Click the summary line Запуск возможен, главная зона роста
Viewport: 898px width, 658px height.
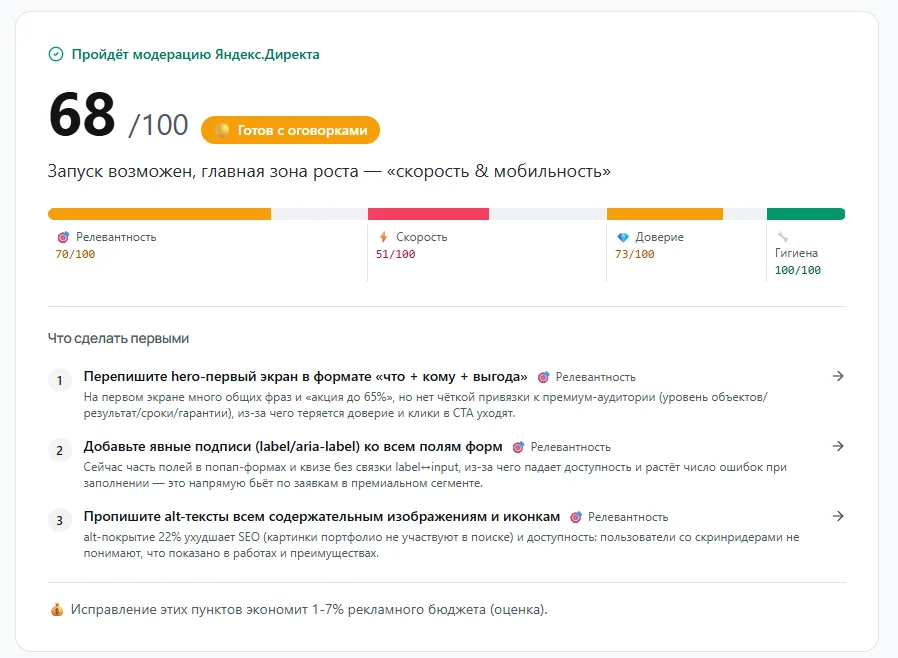point(329,171)
